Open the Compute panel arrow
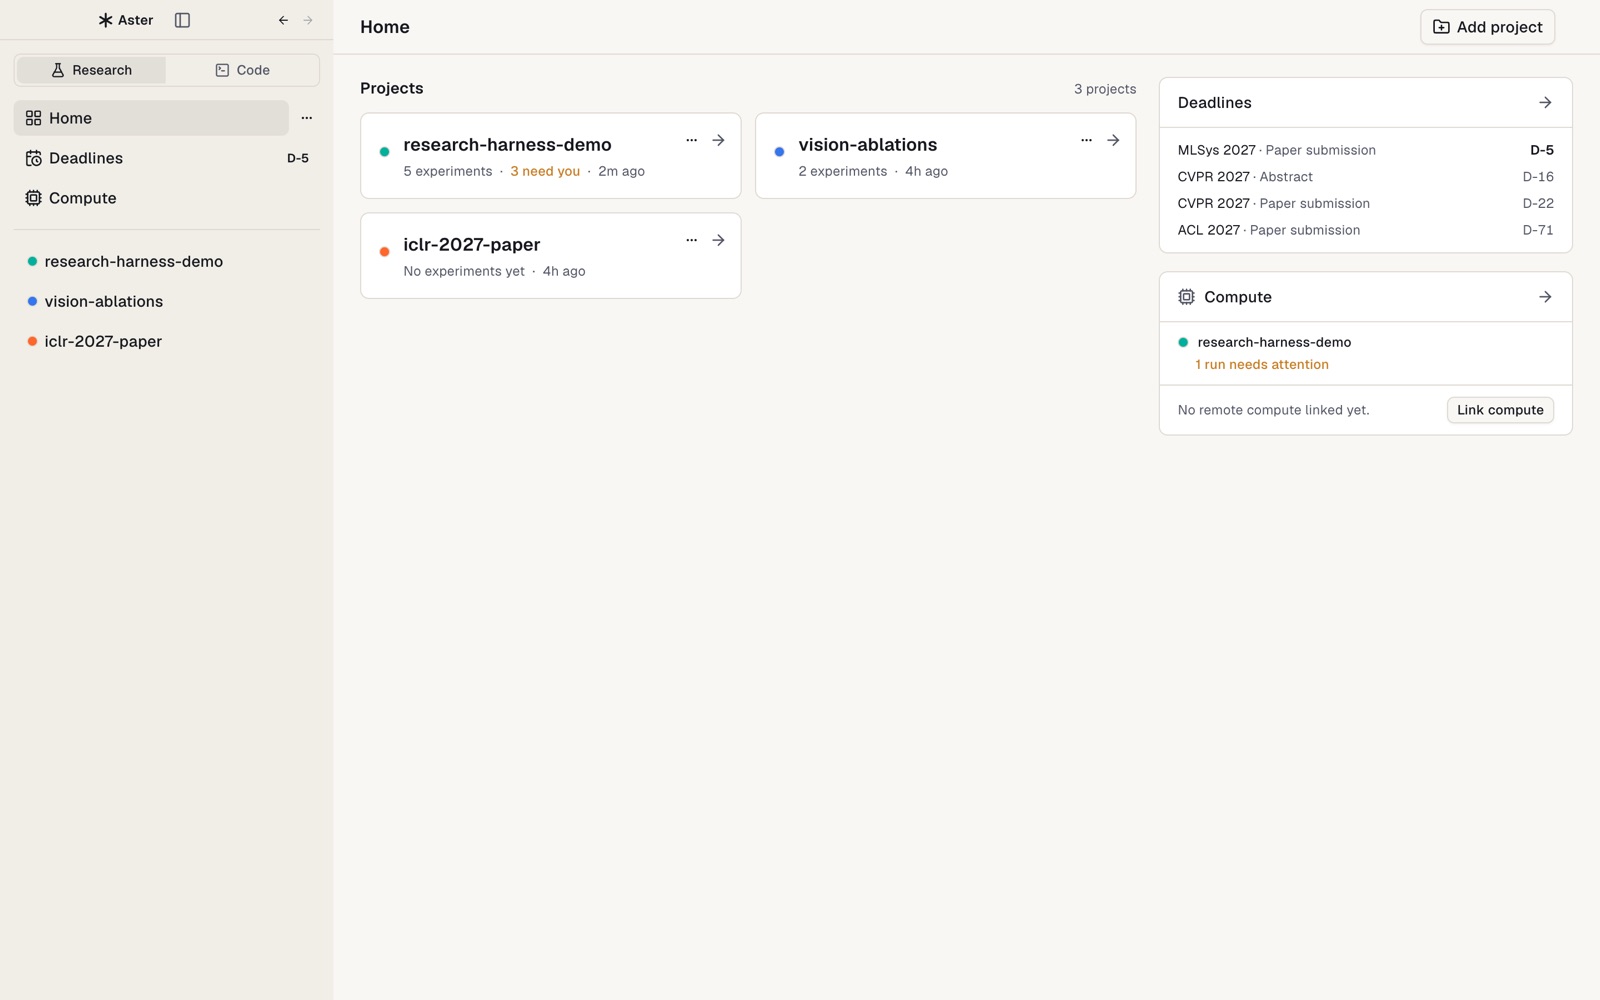Viewport: 1600px width, 1000px height. (1545, 297)
